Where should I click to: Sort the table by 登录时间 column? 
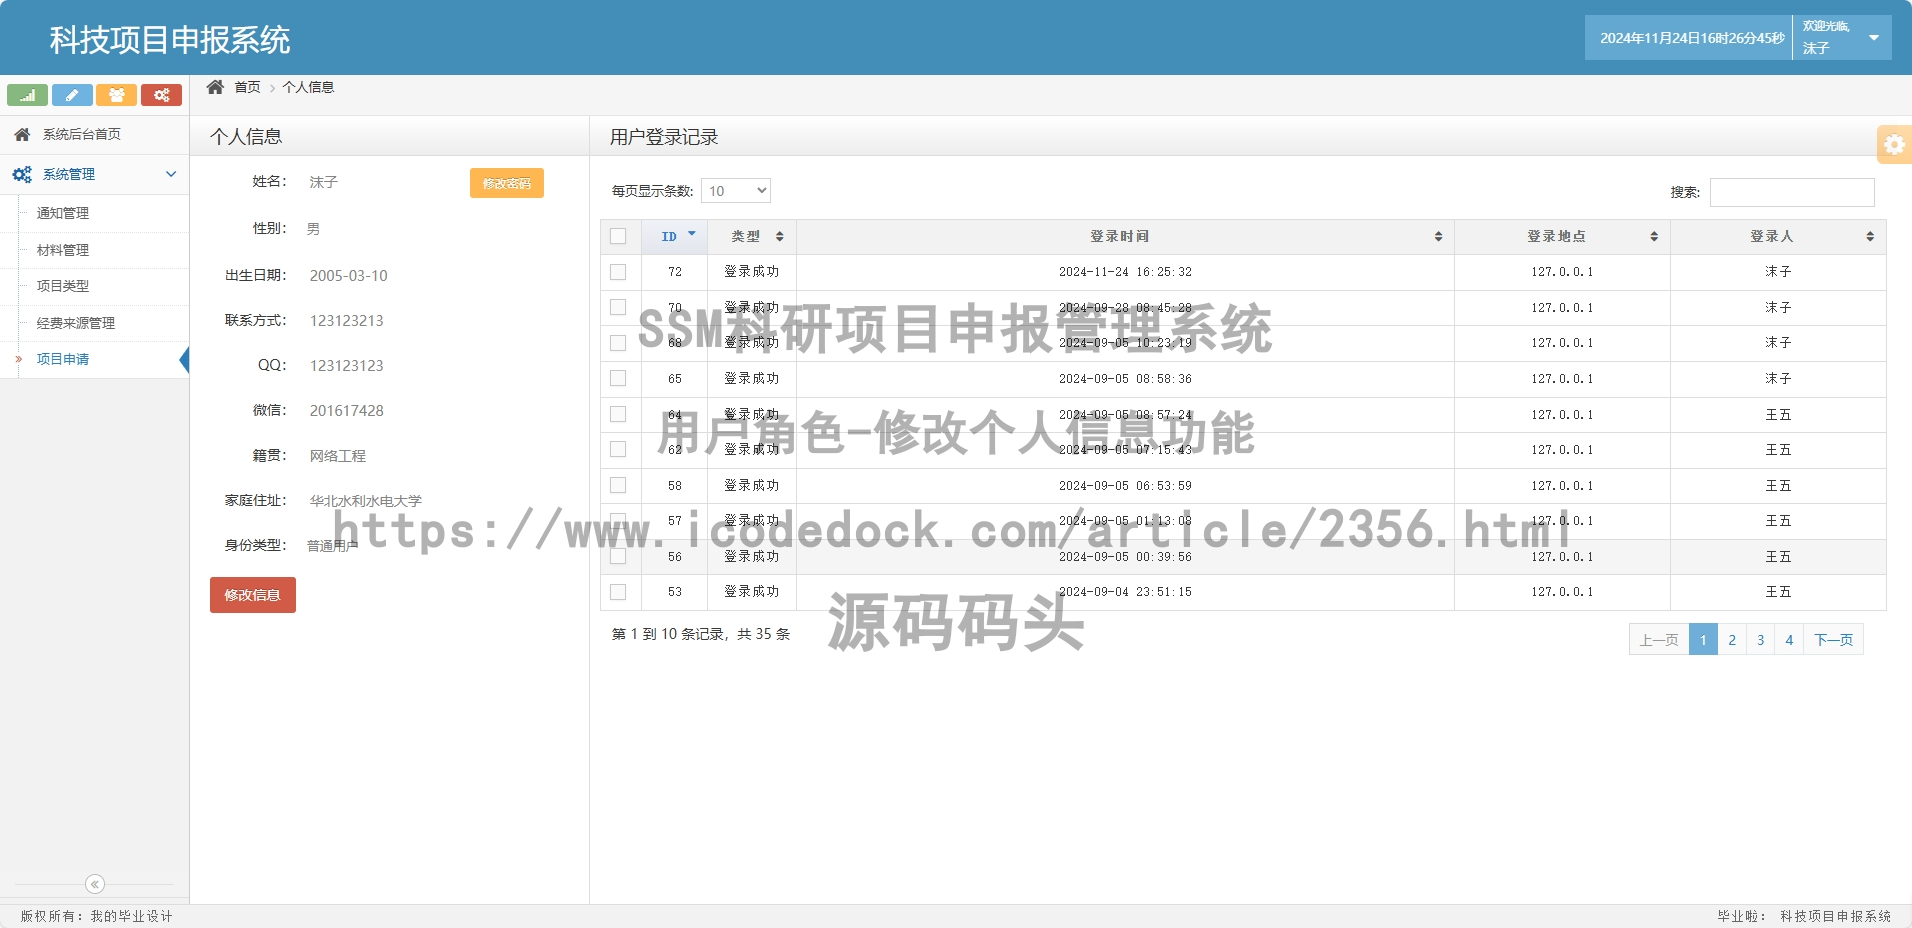pyautogui.click(x=1125, y=237)
